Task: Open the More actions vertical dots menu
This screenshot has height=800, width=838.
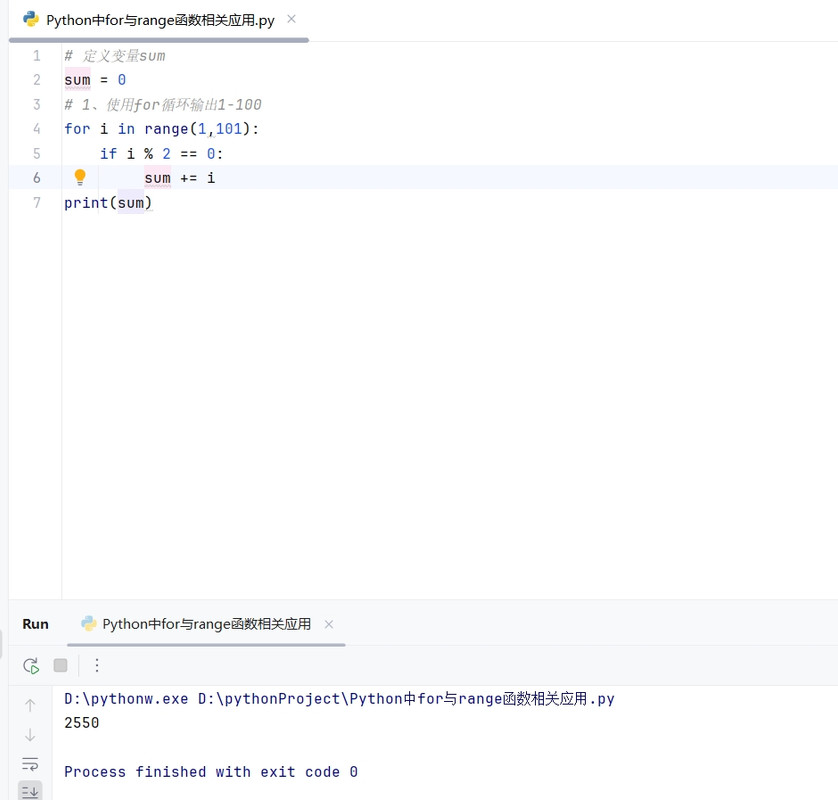Action: click(97, 665)
